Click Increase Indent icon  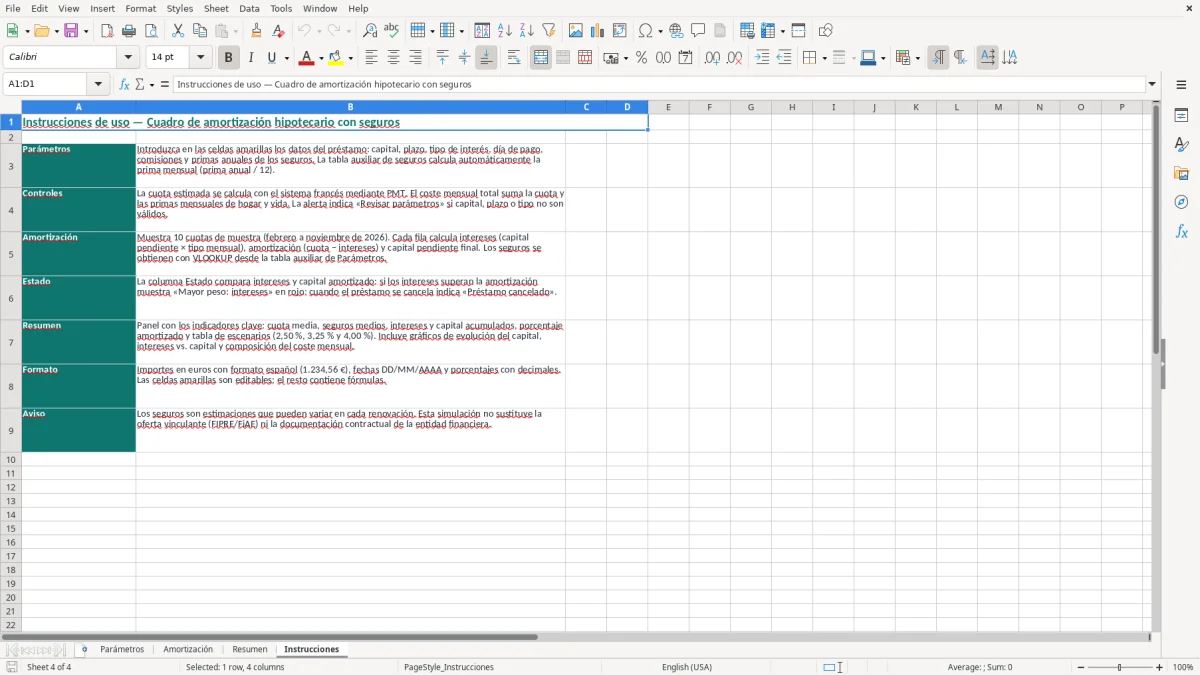[x=762, y=58]
